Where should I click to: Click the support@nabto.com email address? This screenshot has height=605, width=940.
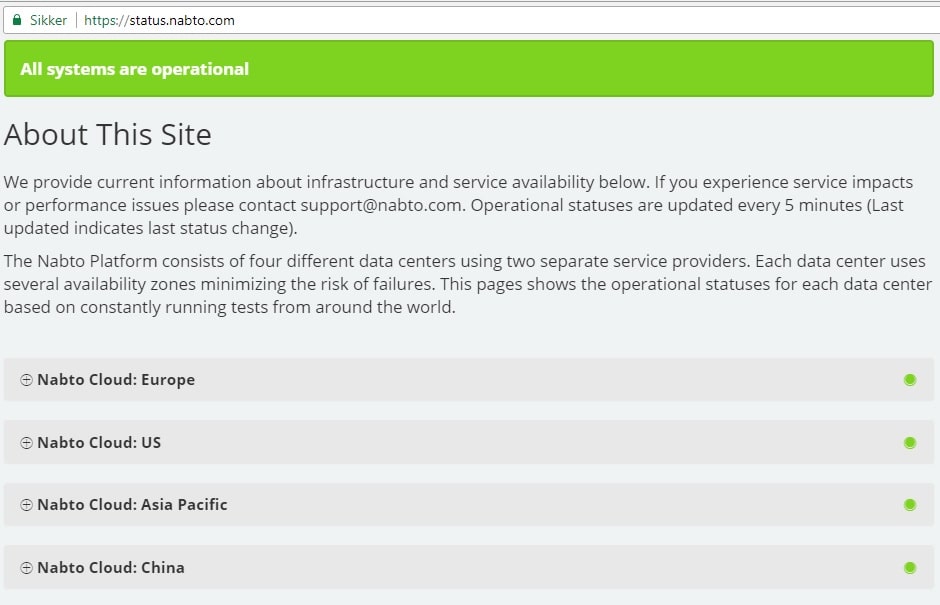tap(381, 205)
